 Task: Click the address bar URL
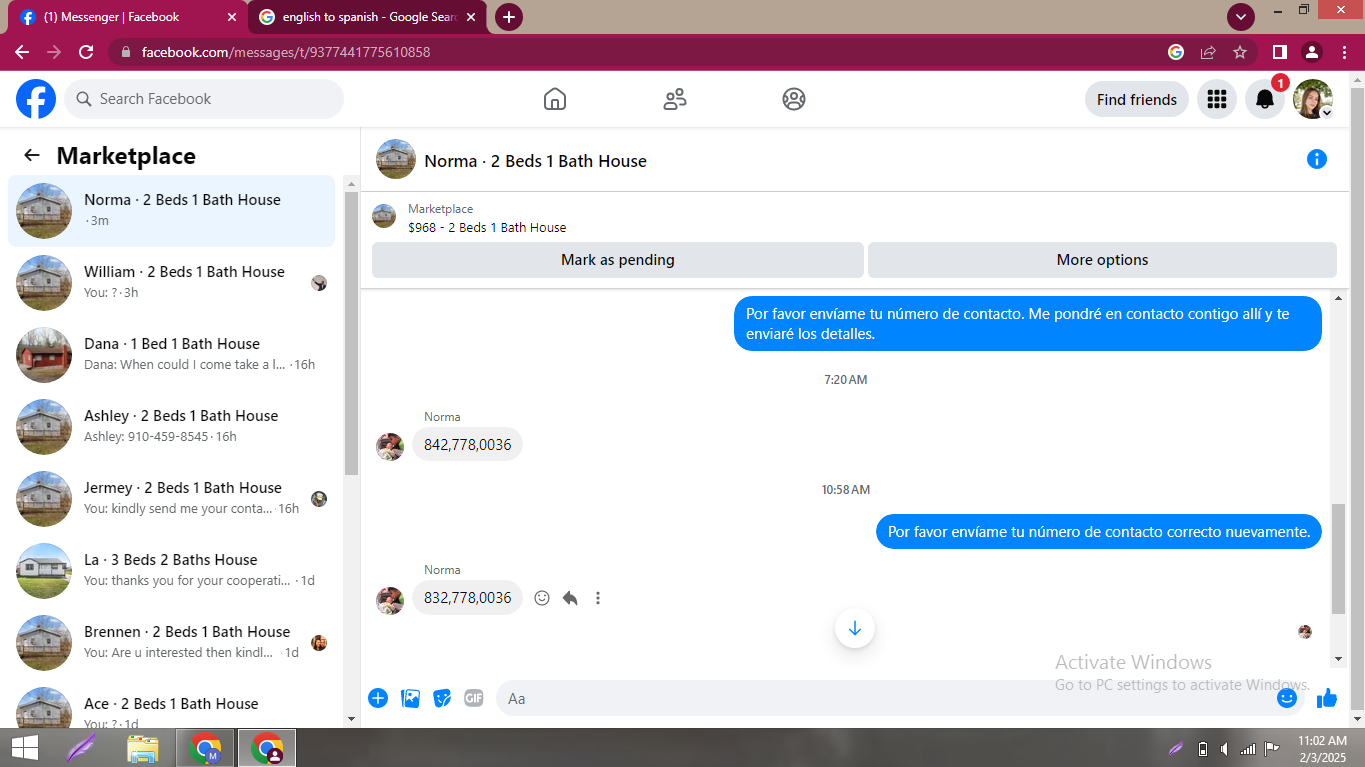coord(286,52)
